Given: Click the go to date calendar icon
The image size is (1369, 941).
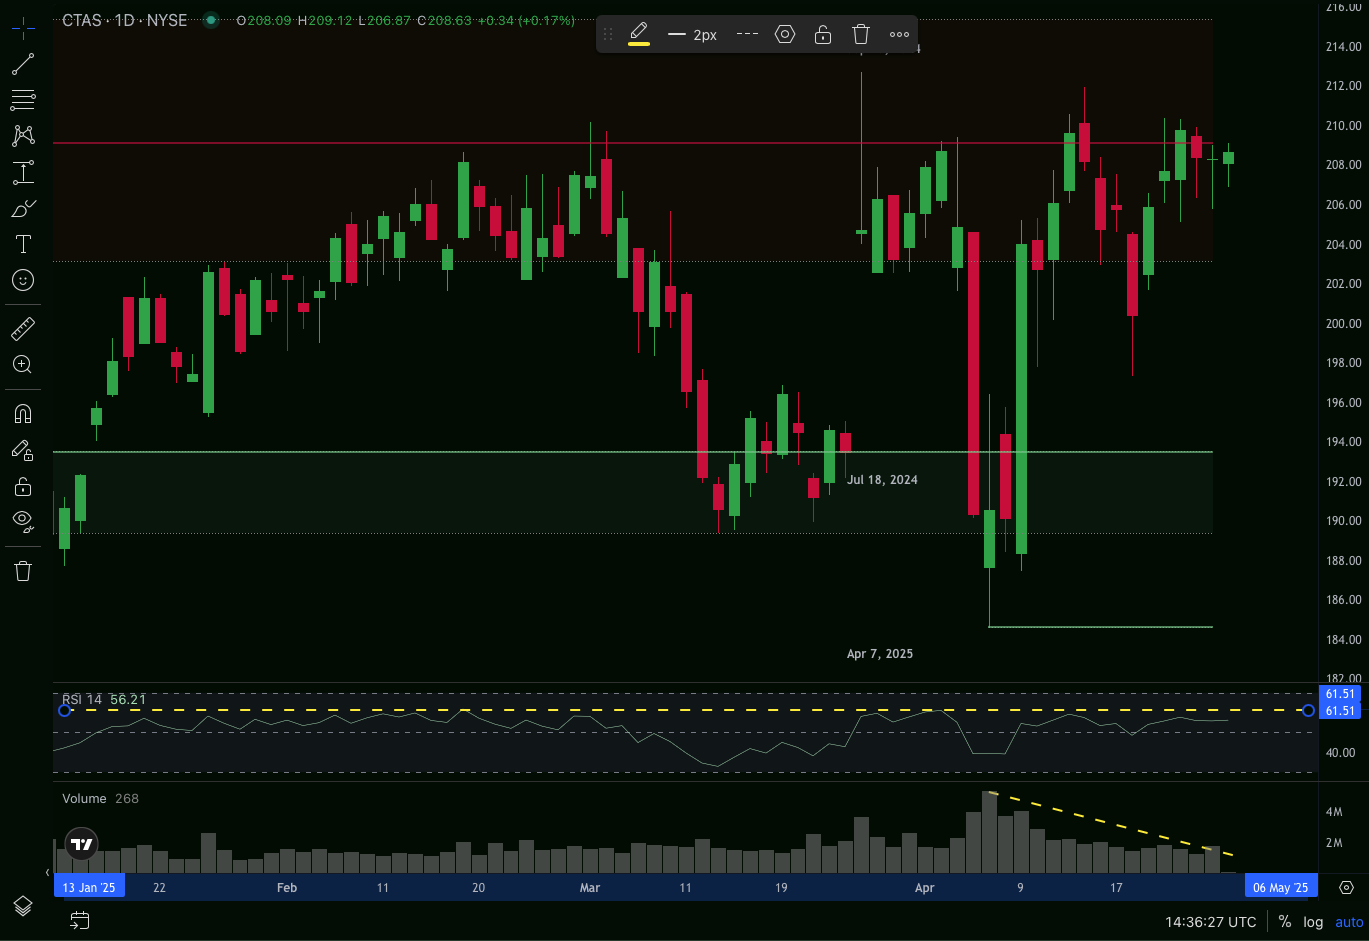Looking at the screenshot, I should pos(79,920).
